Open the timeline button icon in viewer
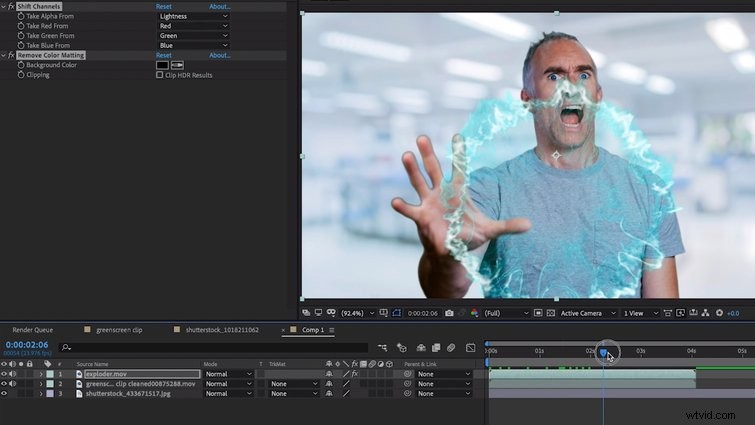755x425 pixels. 693,313
